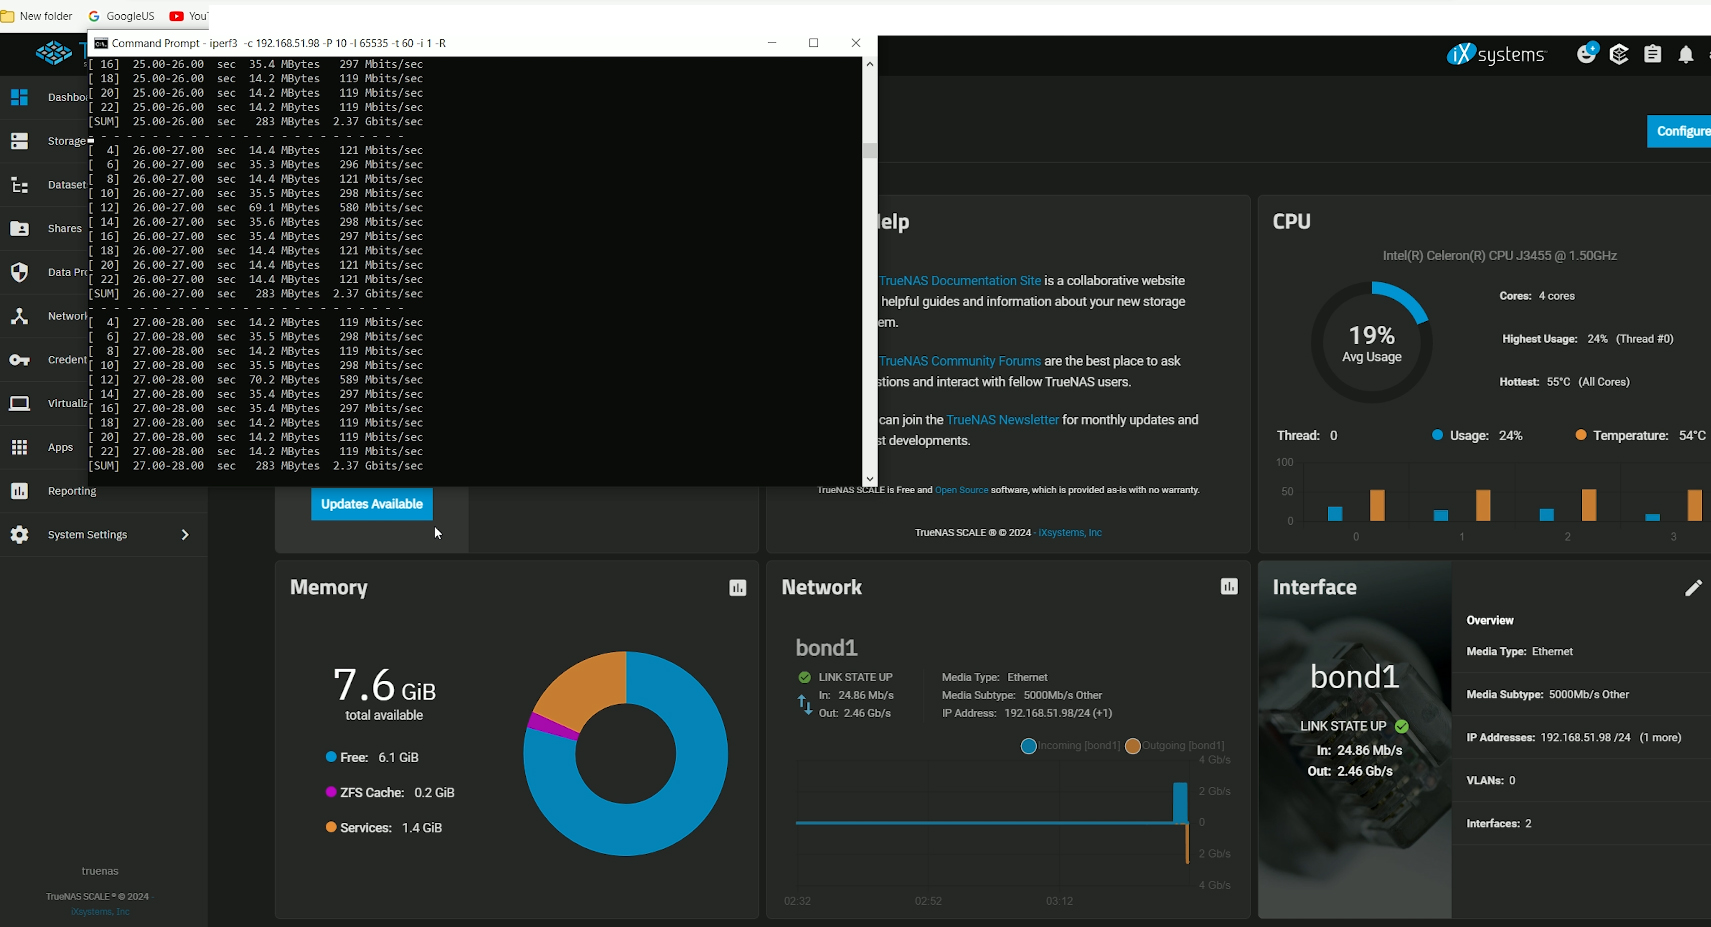Screen dimensions: 1711x927
Task: Click the Command Prompt scrollbar down arrow
Action: click(x=870, y=479)
